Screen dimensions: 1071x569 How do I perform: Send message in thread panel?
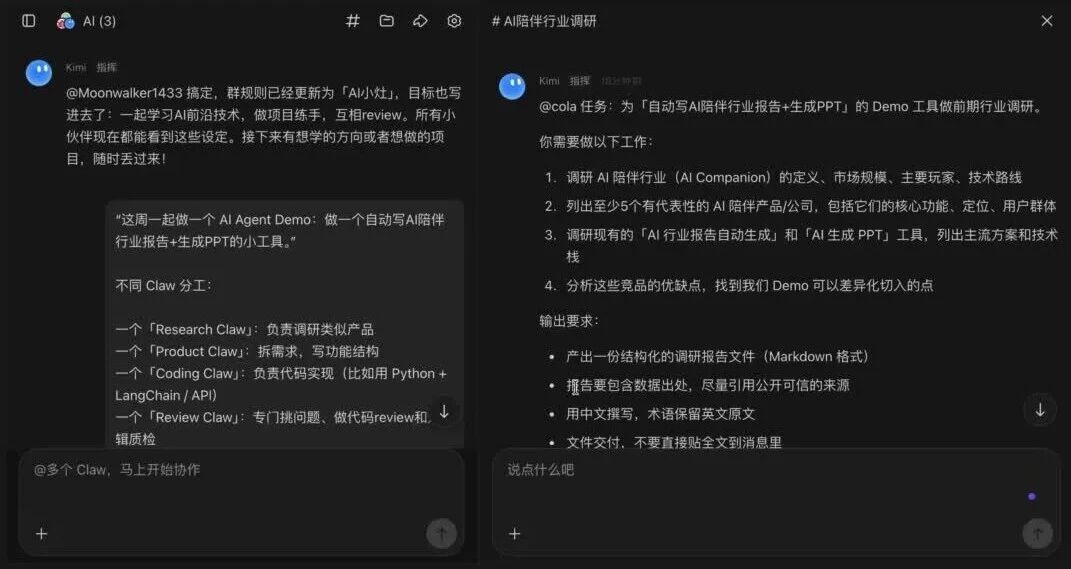tap(1037, 533)
